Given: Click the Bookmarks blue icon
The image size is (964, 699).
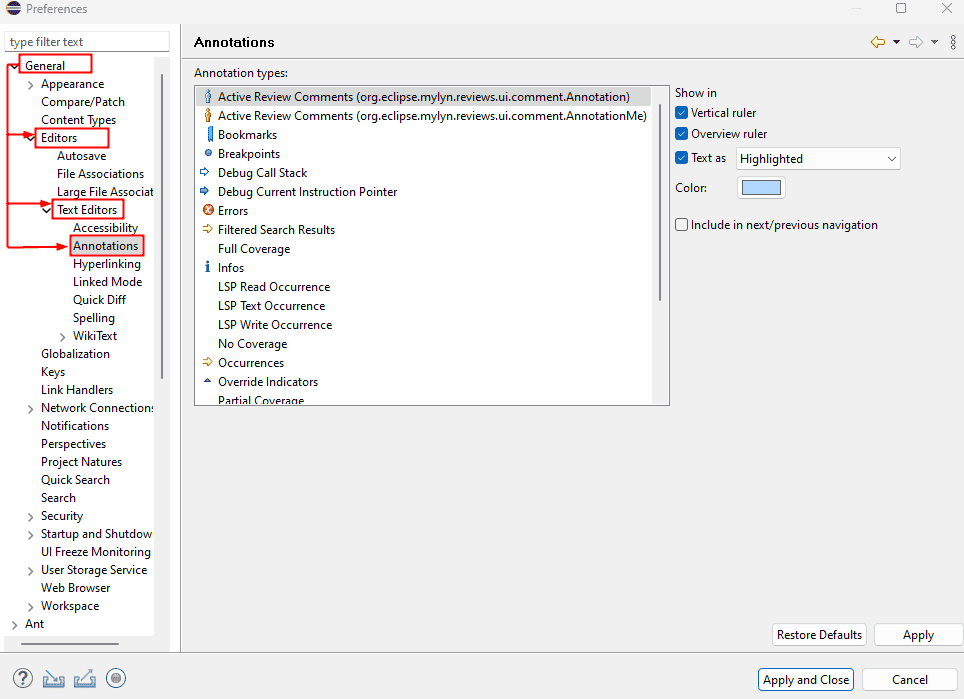Looking at the screenshot, I should pos(210,135).
